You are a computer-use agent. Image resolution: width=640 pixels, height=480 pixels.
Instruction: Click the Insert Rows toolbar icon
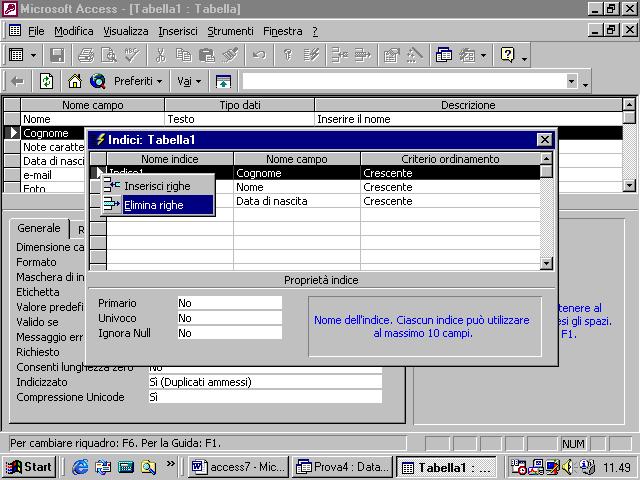pyautogui.click(x=340, y=55)
